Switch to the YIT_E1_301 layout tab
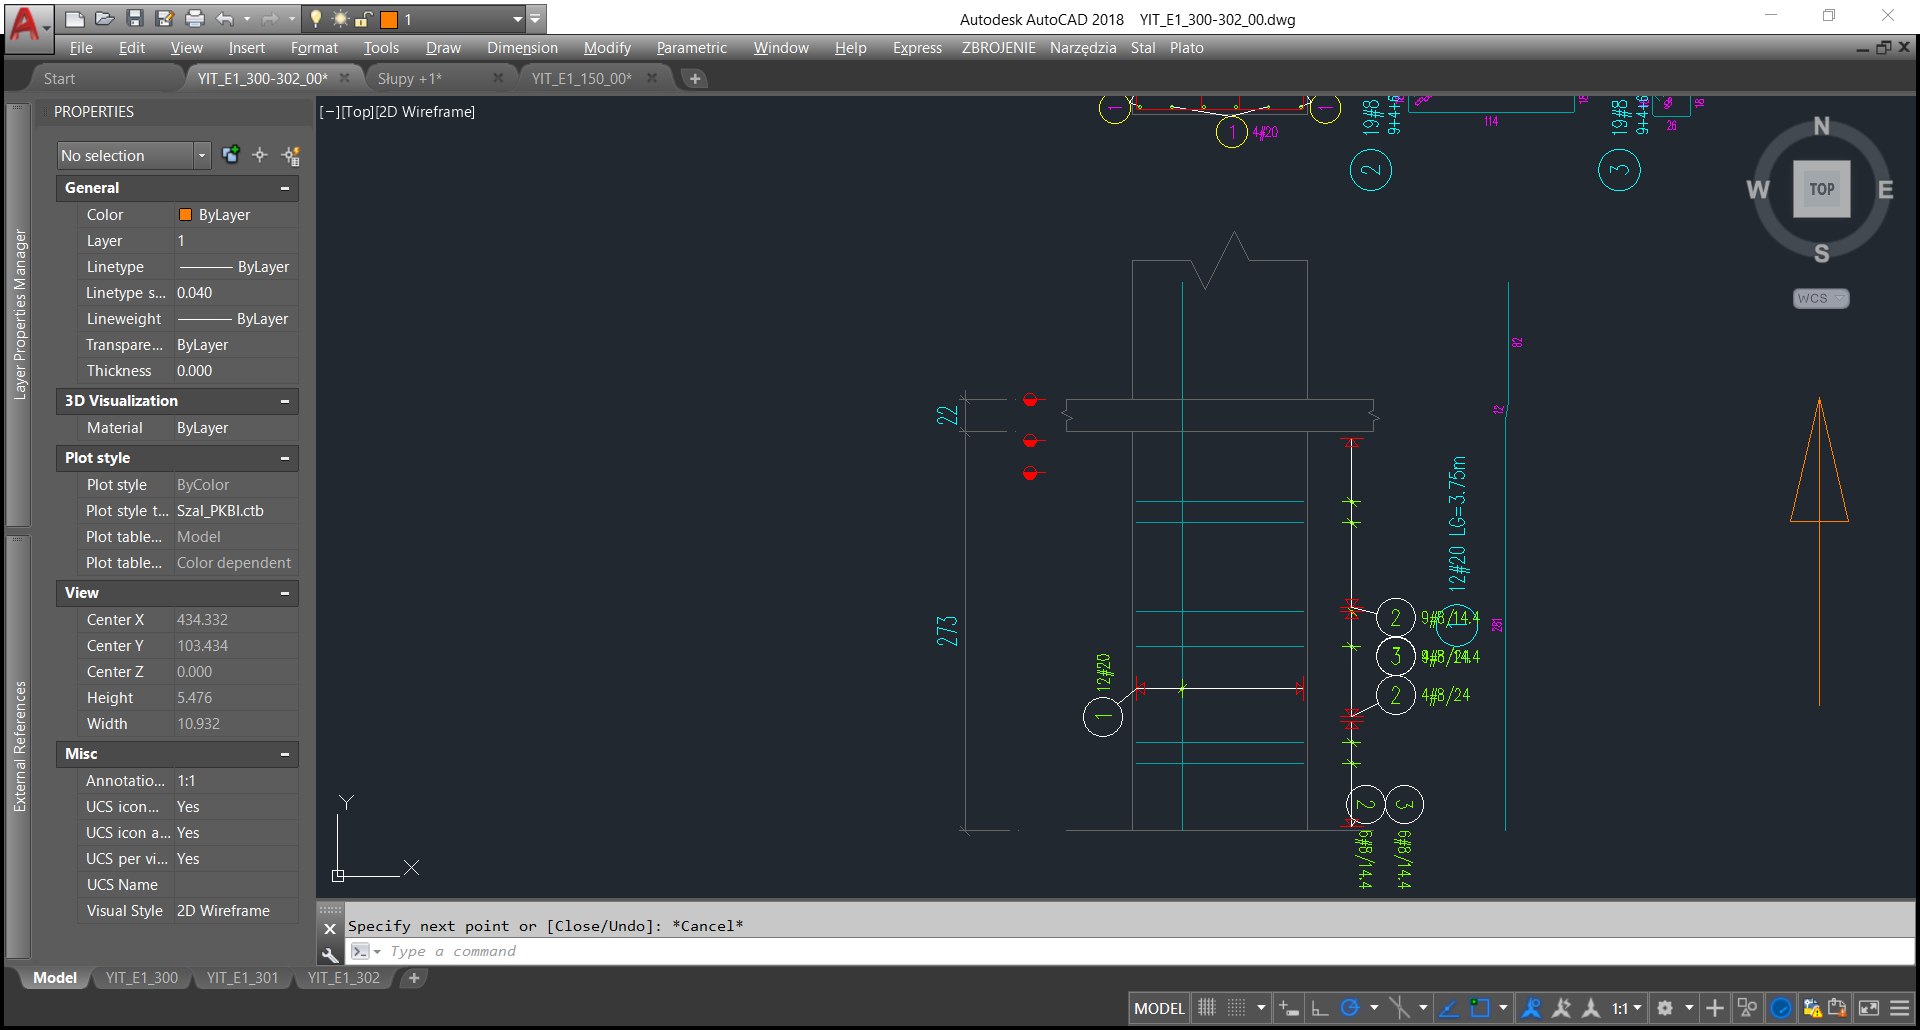This screenshot has width=1920, height=1030. (x=242, y=978)
